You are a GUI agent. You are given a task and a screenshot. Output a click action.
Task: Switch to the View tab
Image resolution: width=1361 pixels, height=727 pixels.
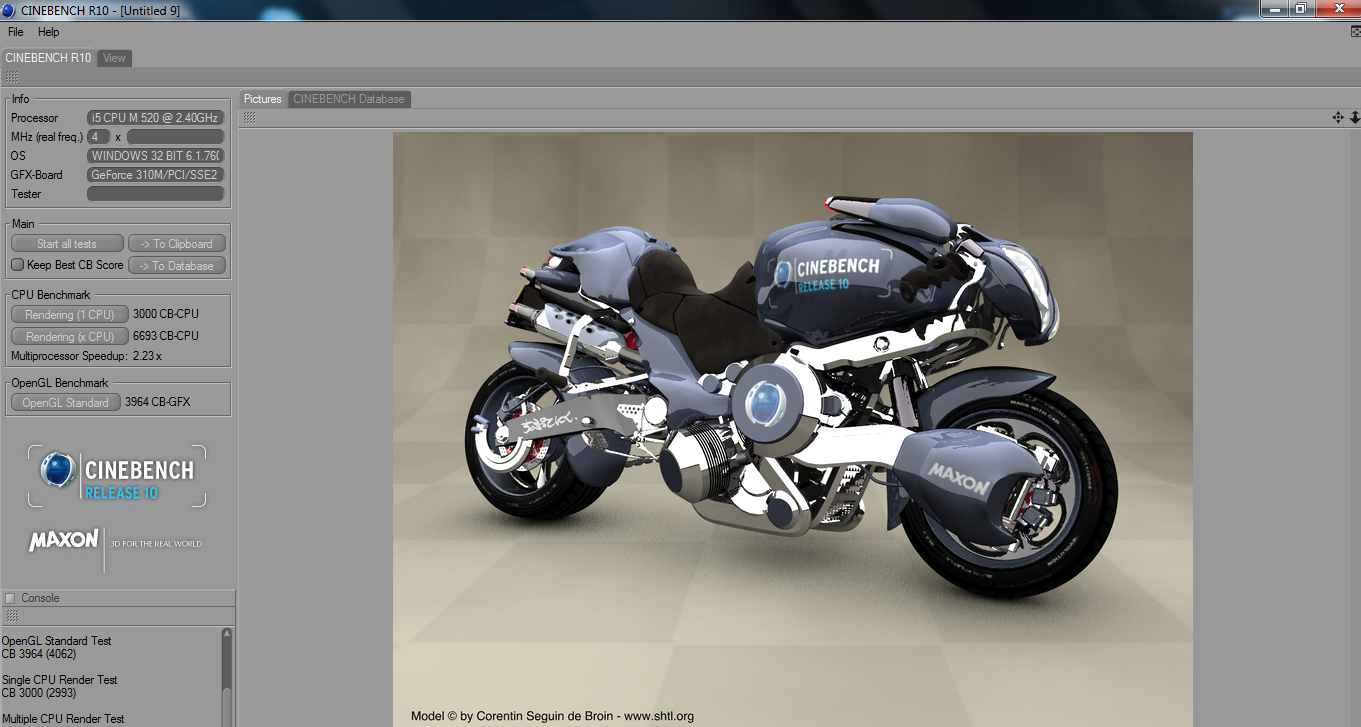tap(115, 58)
